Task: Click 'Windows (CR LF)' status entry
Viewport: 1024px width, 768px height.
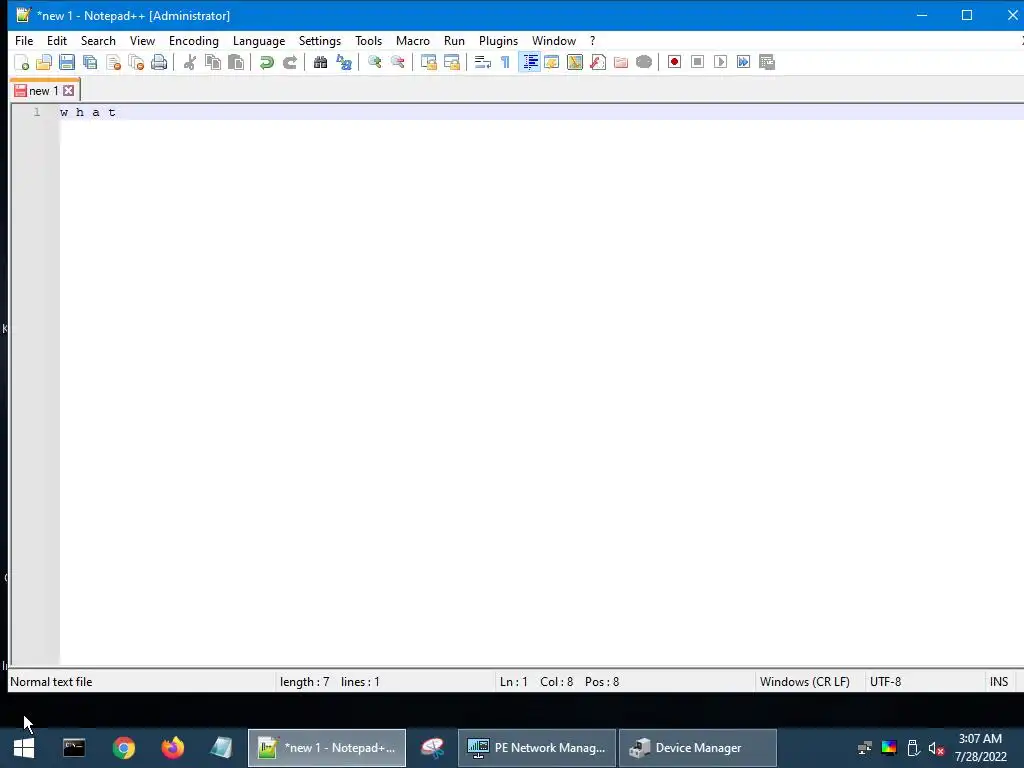Action: coord(805,682)
